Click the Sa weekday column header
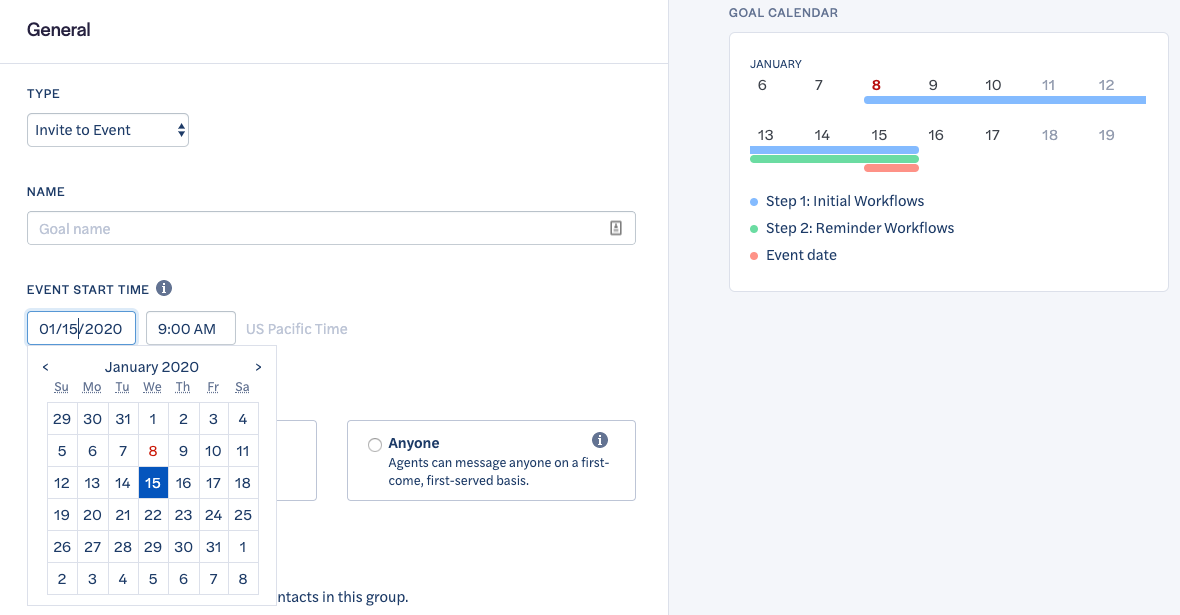This screenshot has height=615, width=1180. pyautogui.click(x=242, y=387)
